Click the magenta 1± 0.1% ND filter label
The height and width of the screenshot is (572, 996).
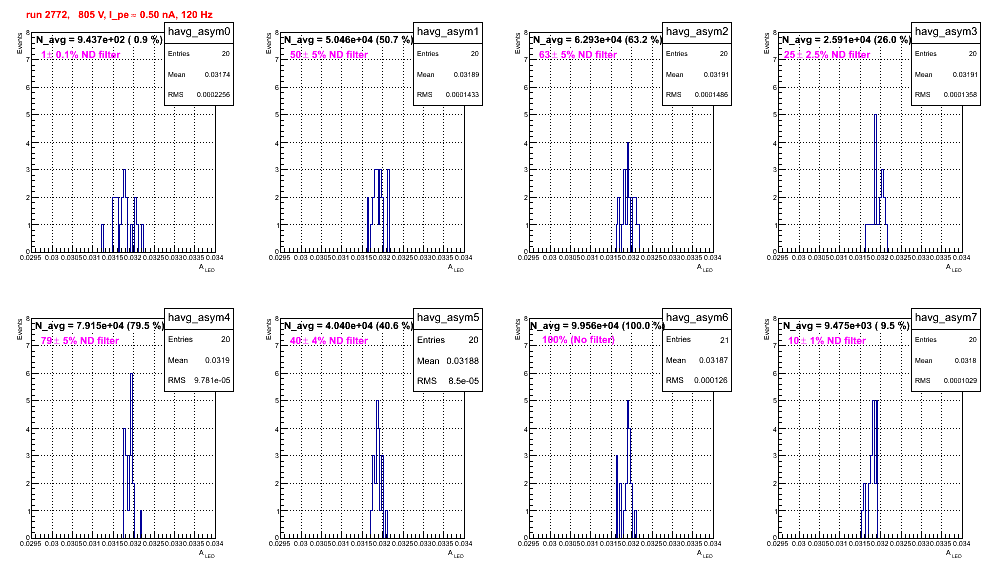80,55
